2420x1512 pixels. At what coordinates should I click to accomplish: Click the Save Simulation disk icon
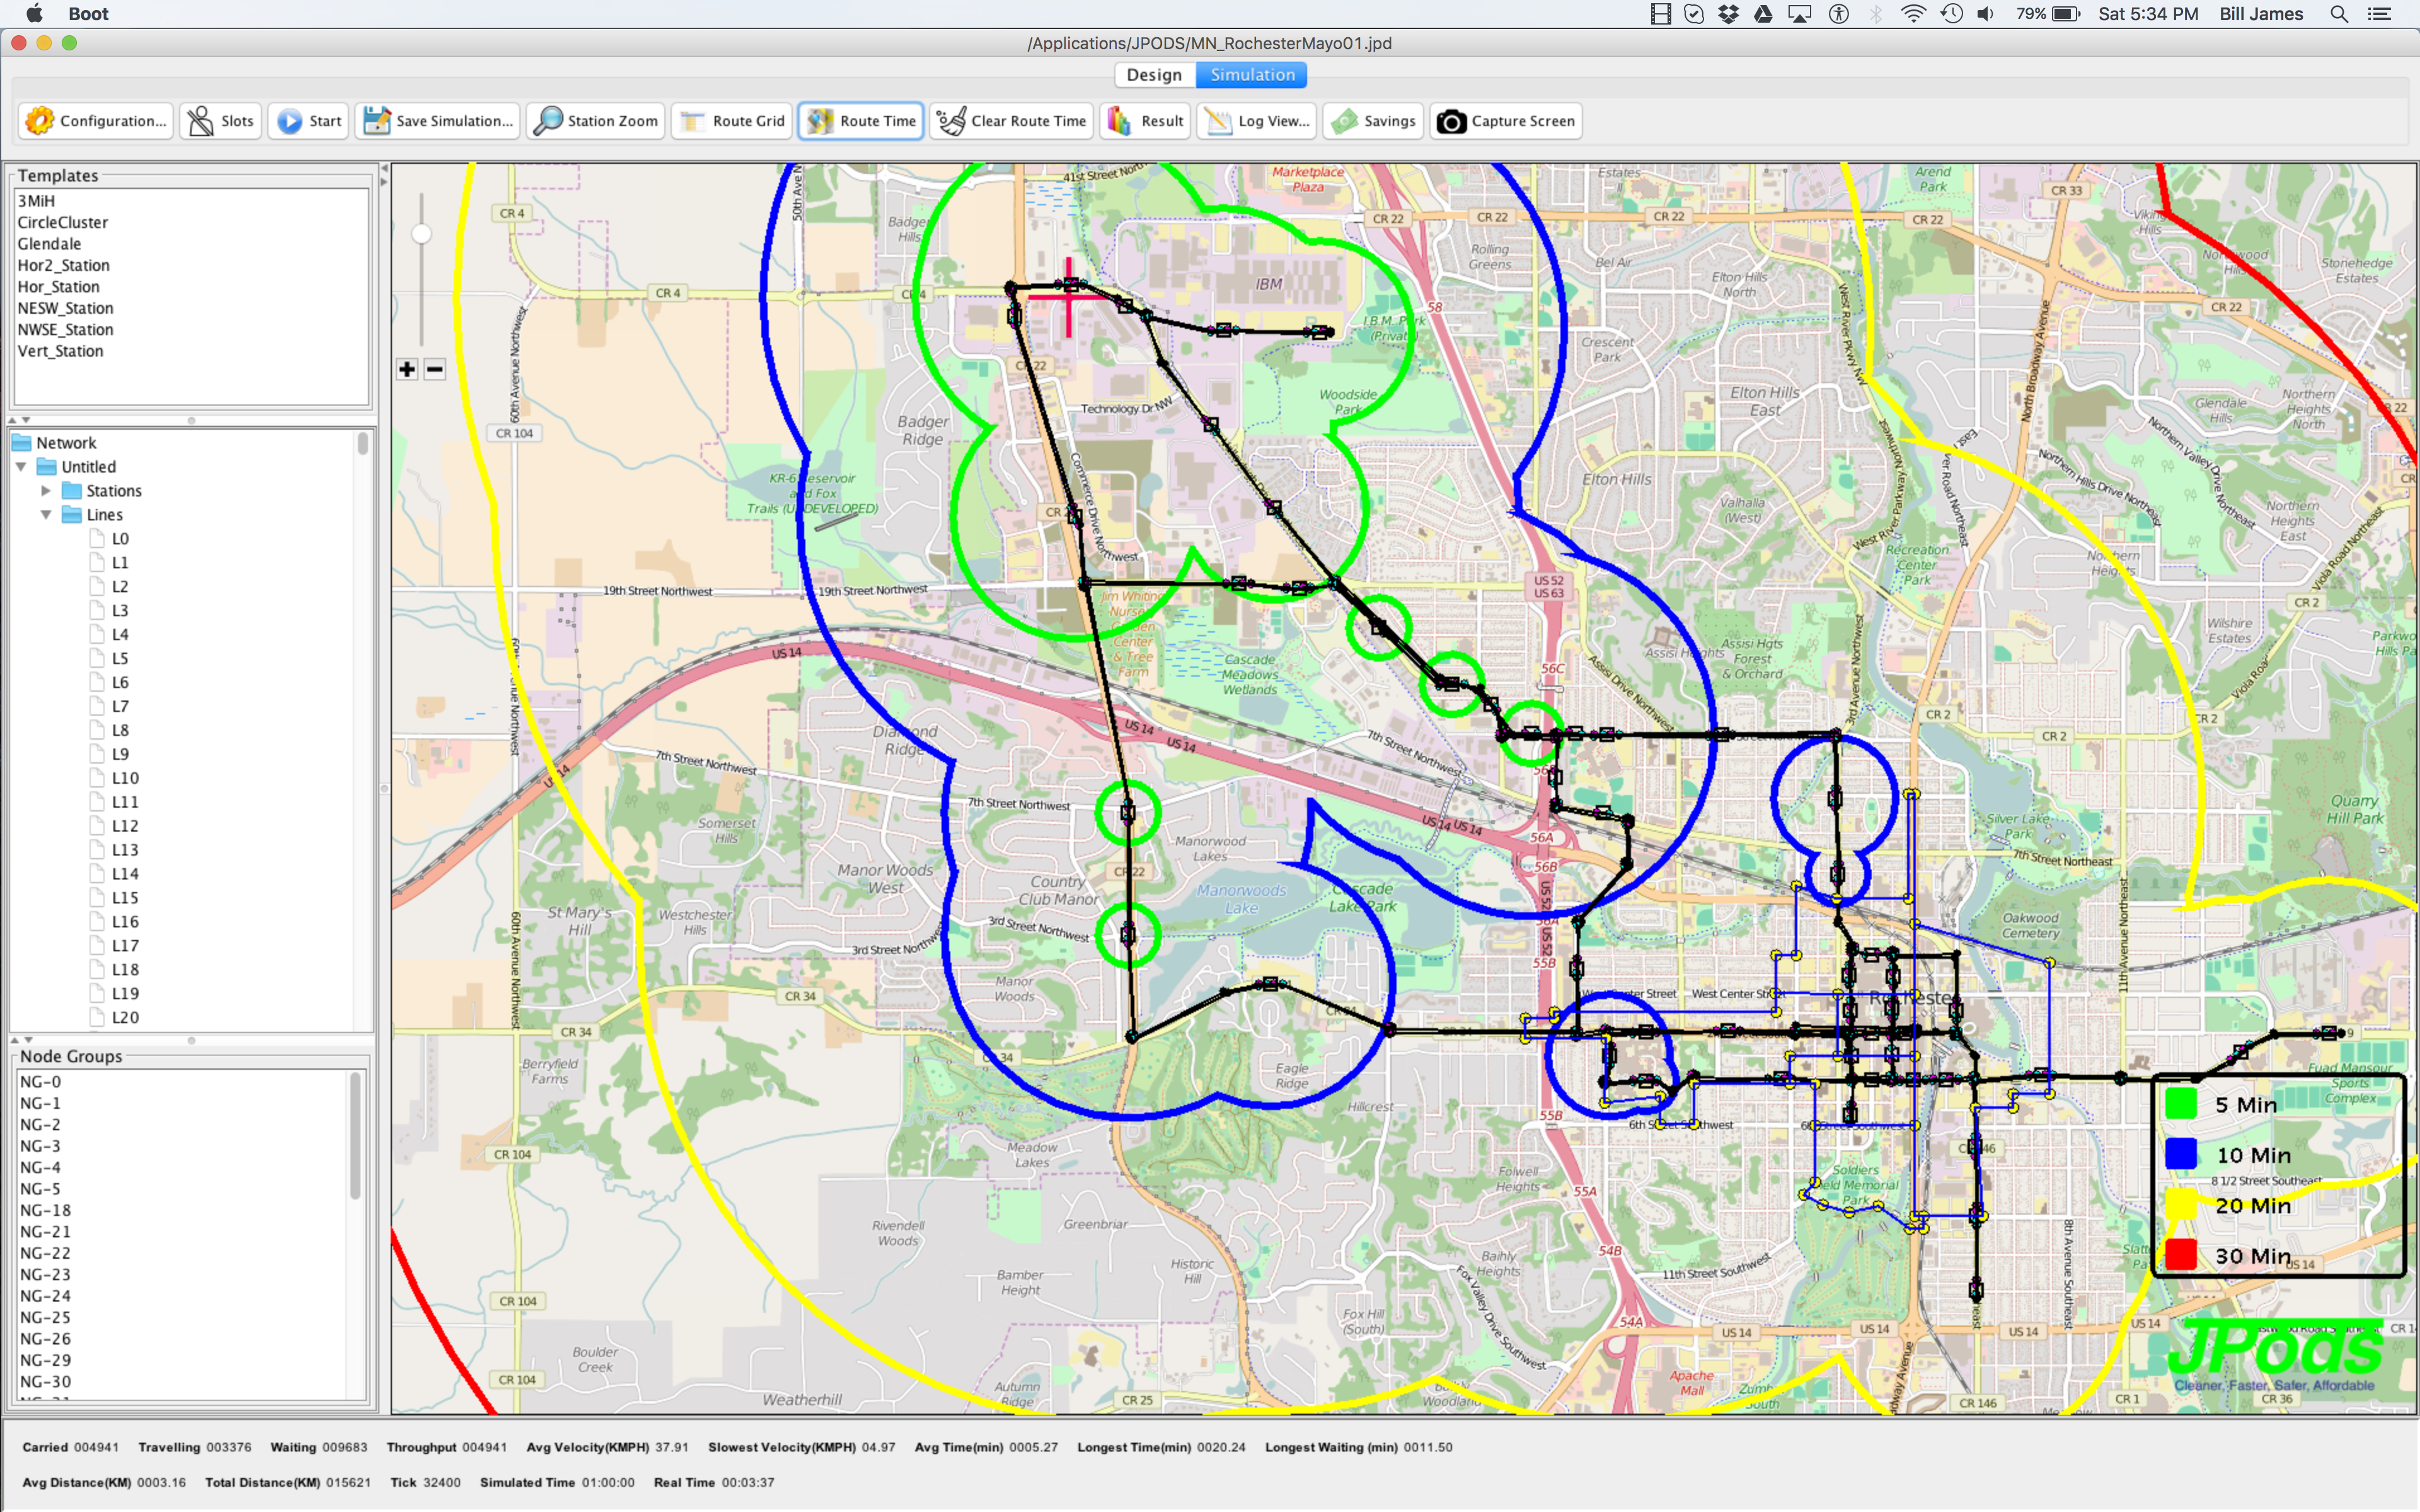tap(377, 121)
